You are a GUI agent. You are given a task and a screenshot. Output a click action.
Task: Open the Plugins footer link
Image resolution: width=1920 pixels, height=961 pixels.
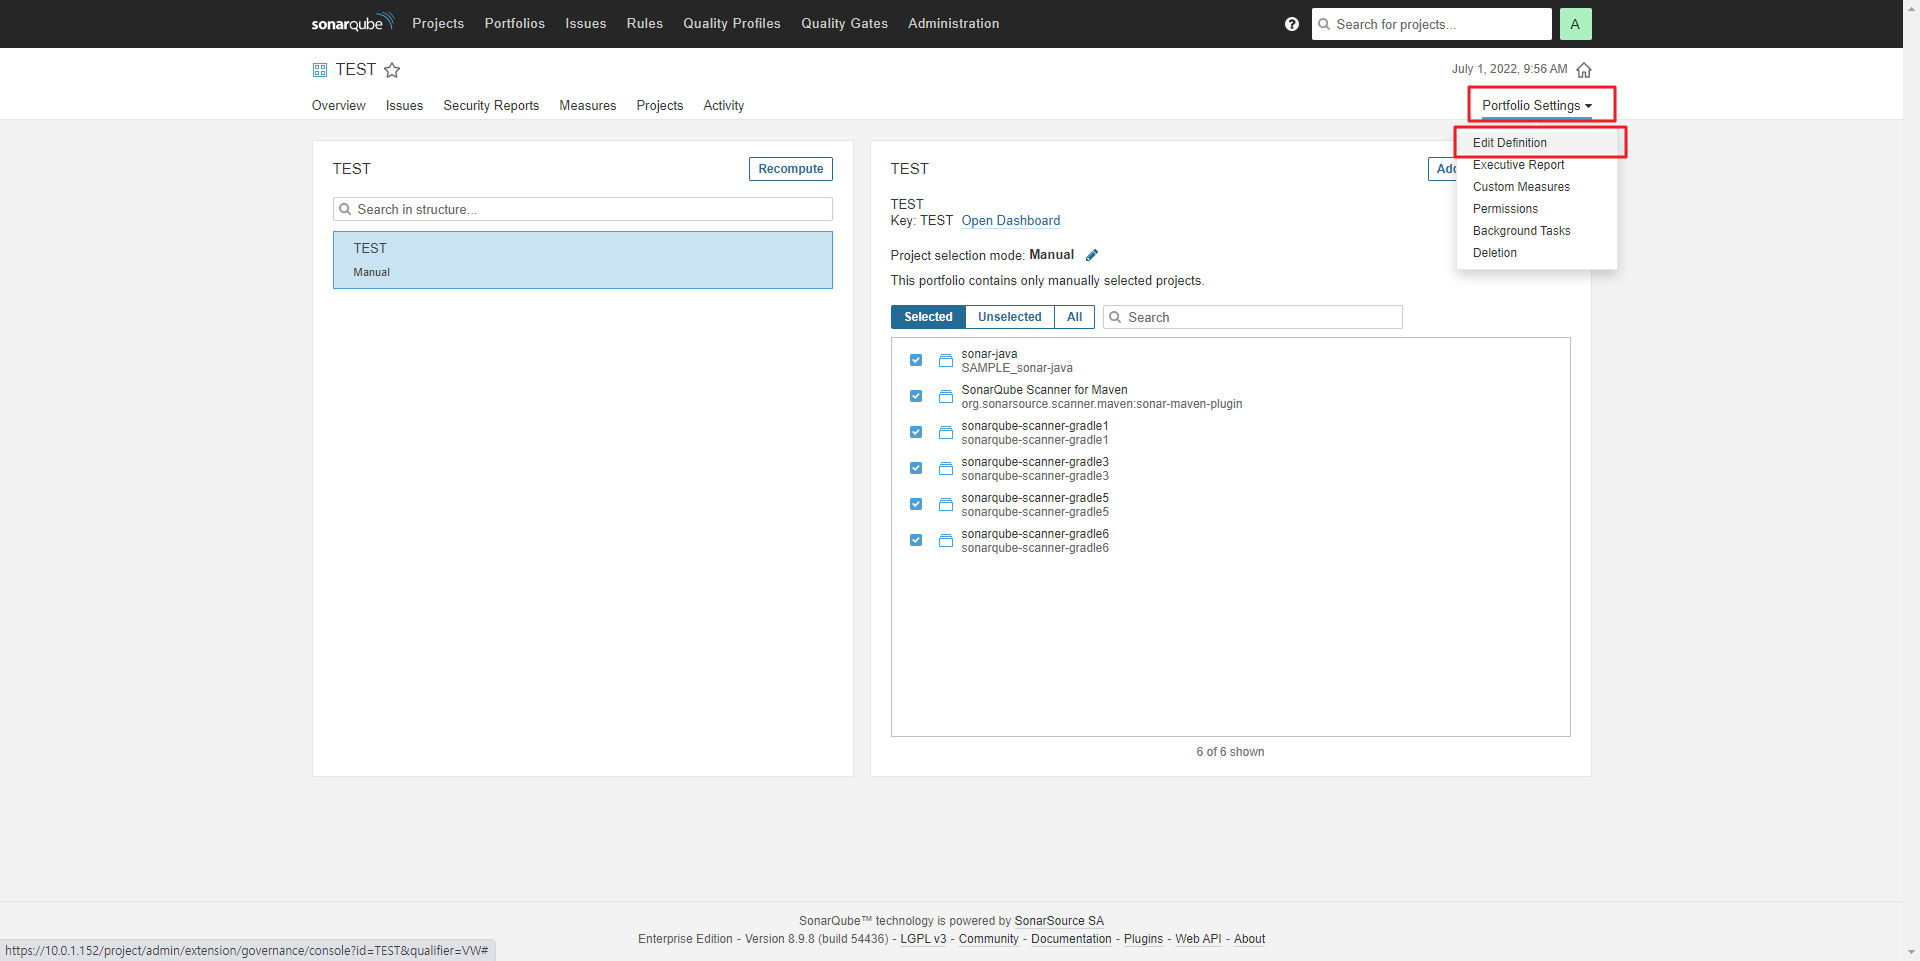(x=1143, y=939)
